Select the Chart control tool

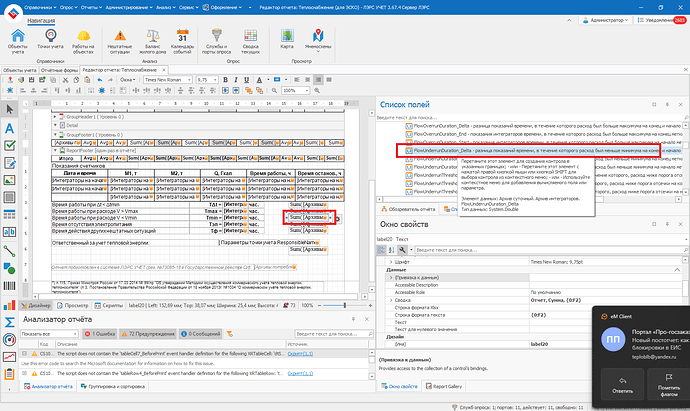(9, 305)
